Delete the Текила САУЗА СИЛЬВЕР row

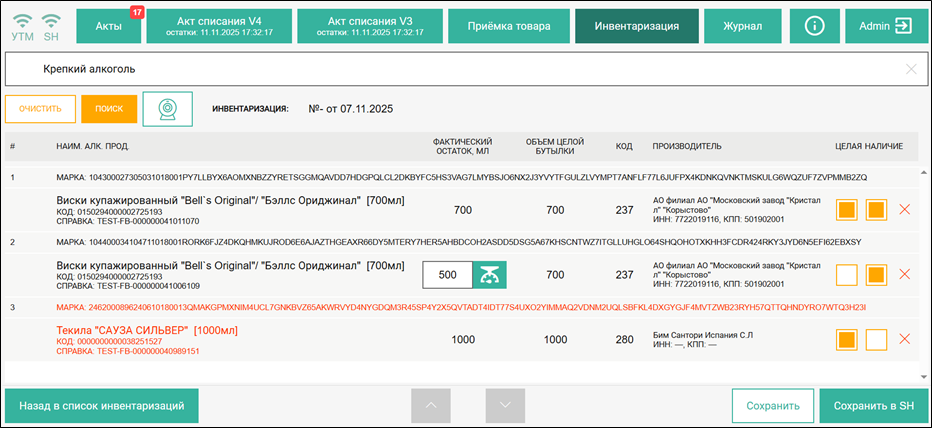pyautogui.click(x=905, y=339)
